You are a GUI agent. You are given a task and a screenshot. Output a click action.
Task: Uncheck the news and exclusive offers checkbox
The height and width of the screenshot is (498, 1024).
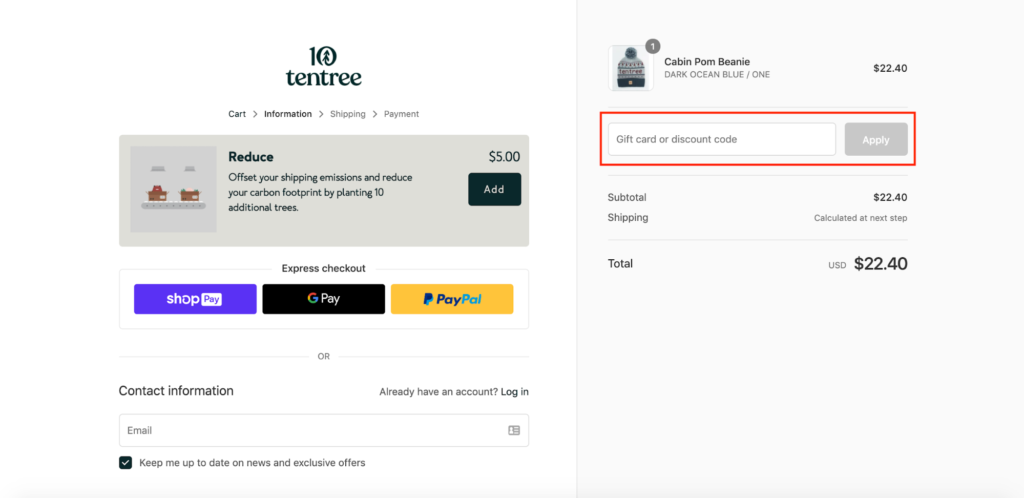(x=125, y=463)
